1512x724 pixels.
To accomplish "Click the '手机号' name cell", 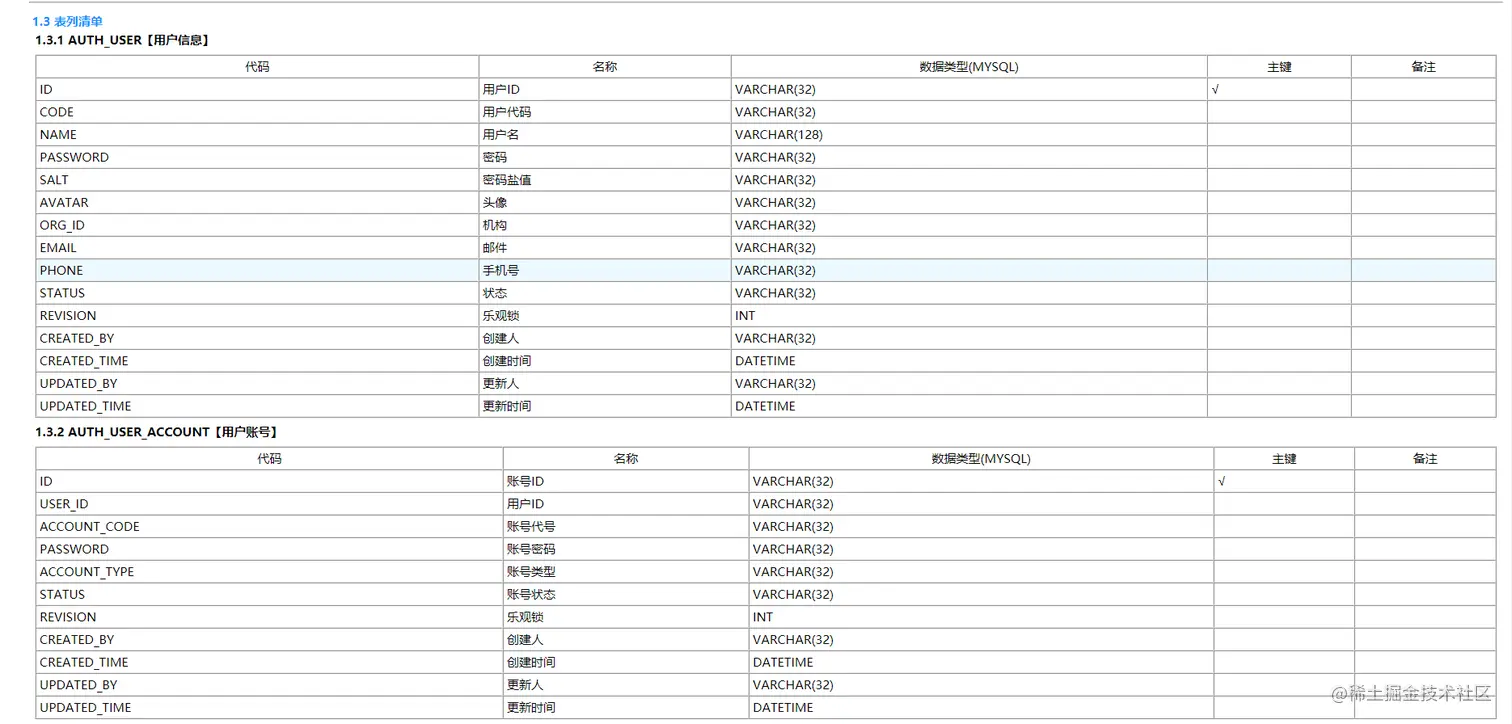I will [605, 271].
